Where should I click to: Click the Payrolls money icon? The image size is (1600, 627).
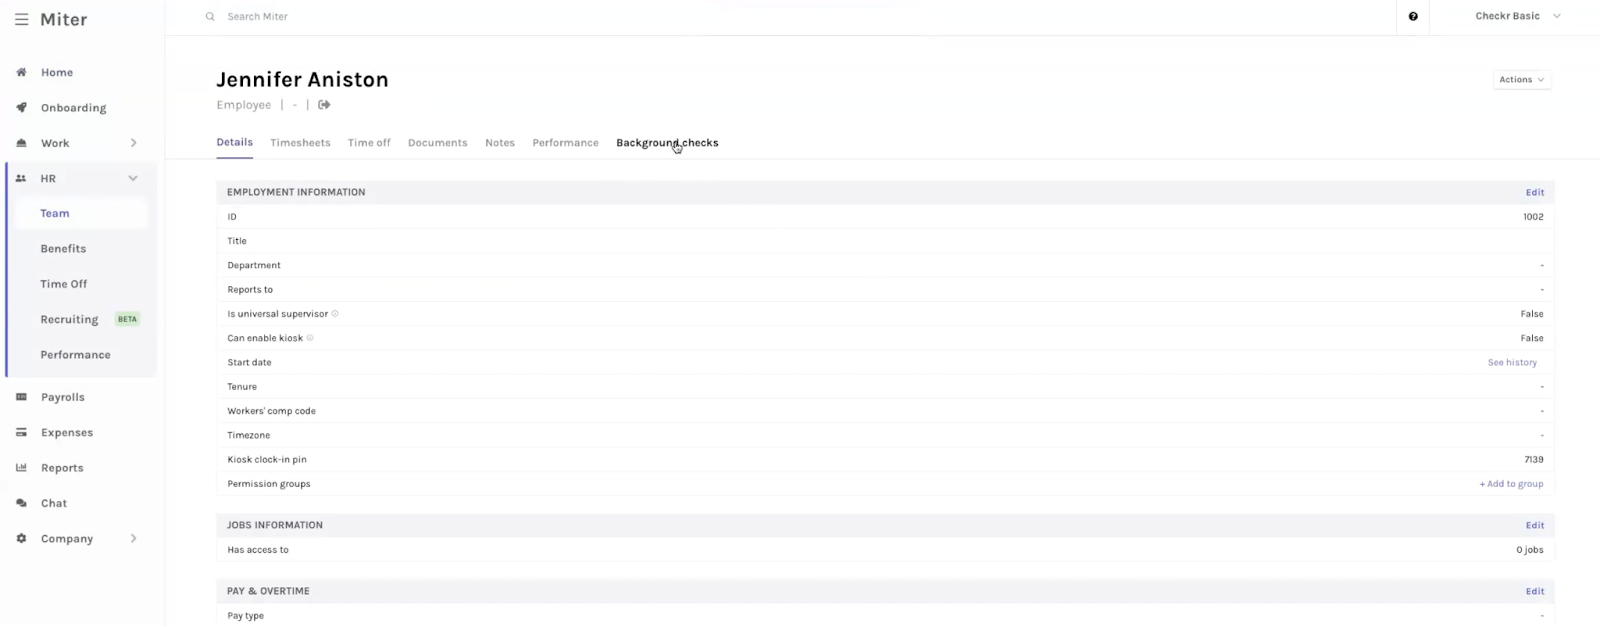(21, 397)
